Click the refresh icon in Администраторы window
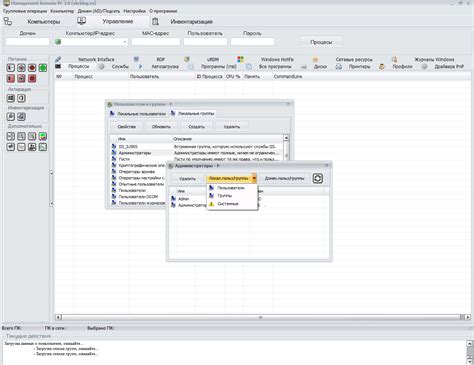This screenshot has width=474, height=365. (x=318, y=178)
